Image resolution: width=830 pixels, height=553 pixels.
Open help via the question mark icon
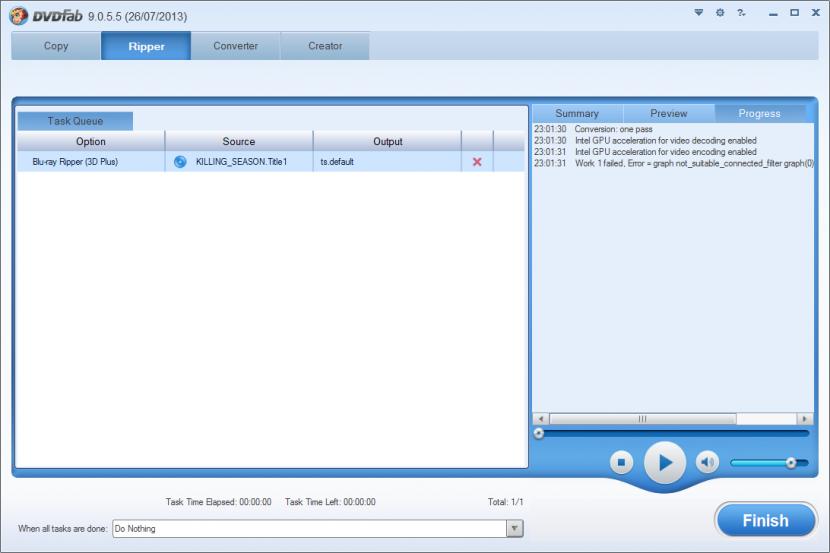[x=741, y=12]
